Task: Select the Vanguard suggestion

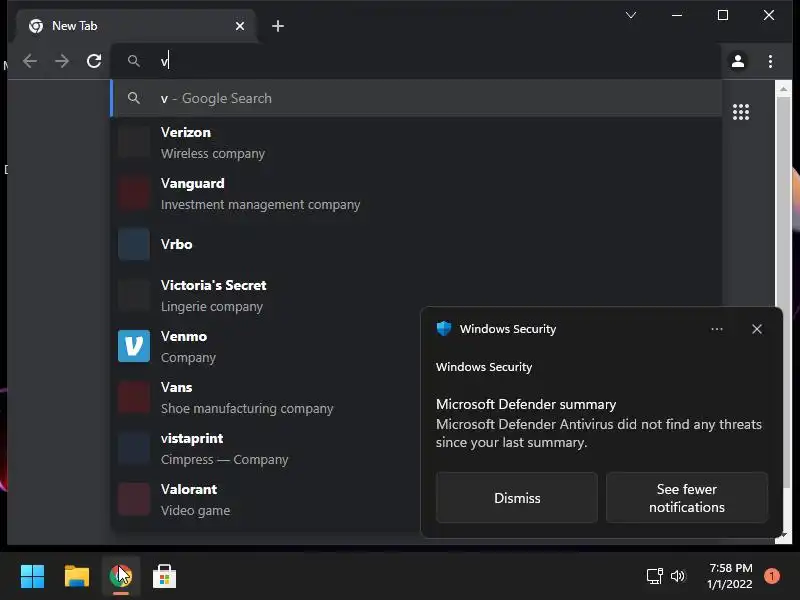Action: click(416, 193)
